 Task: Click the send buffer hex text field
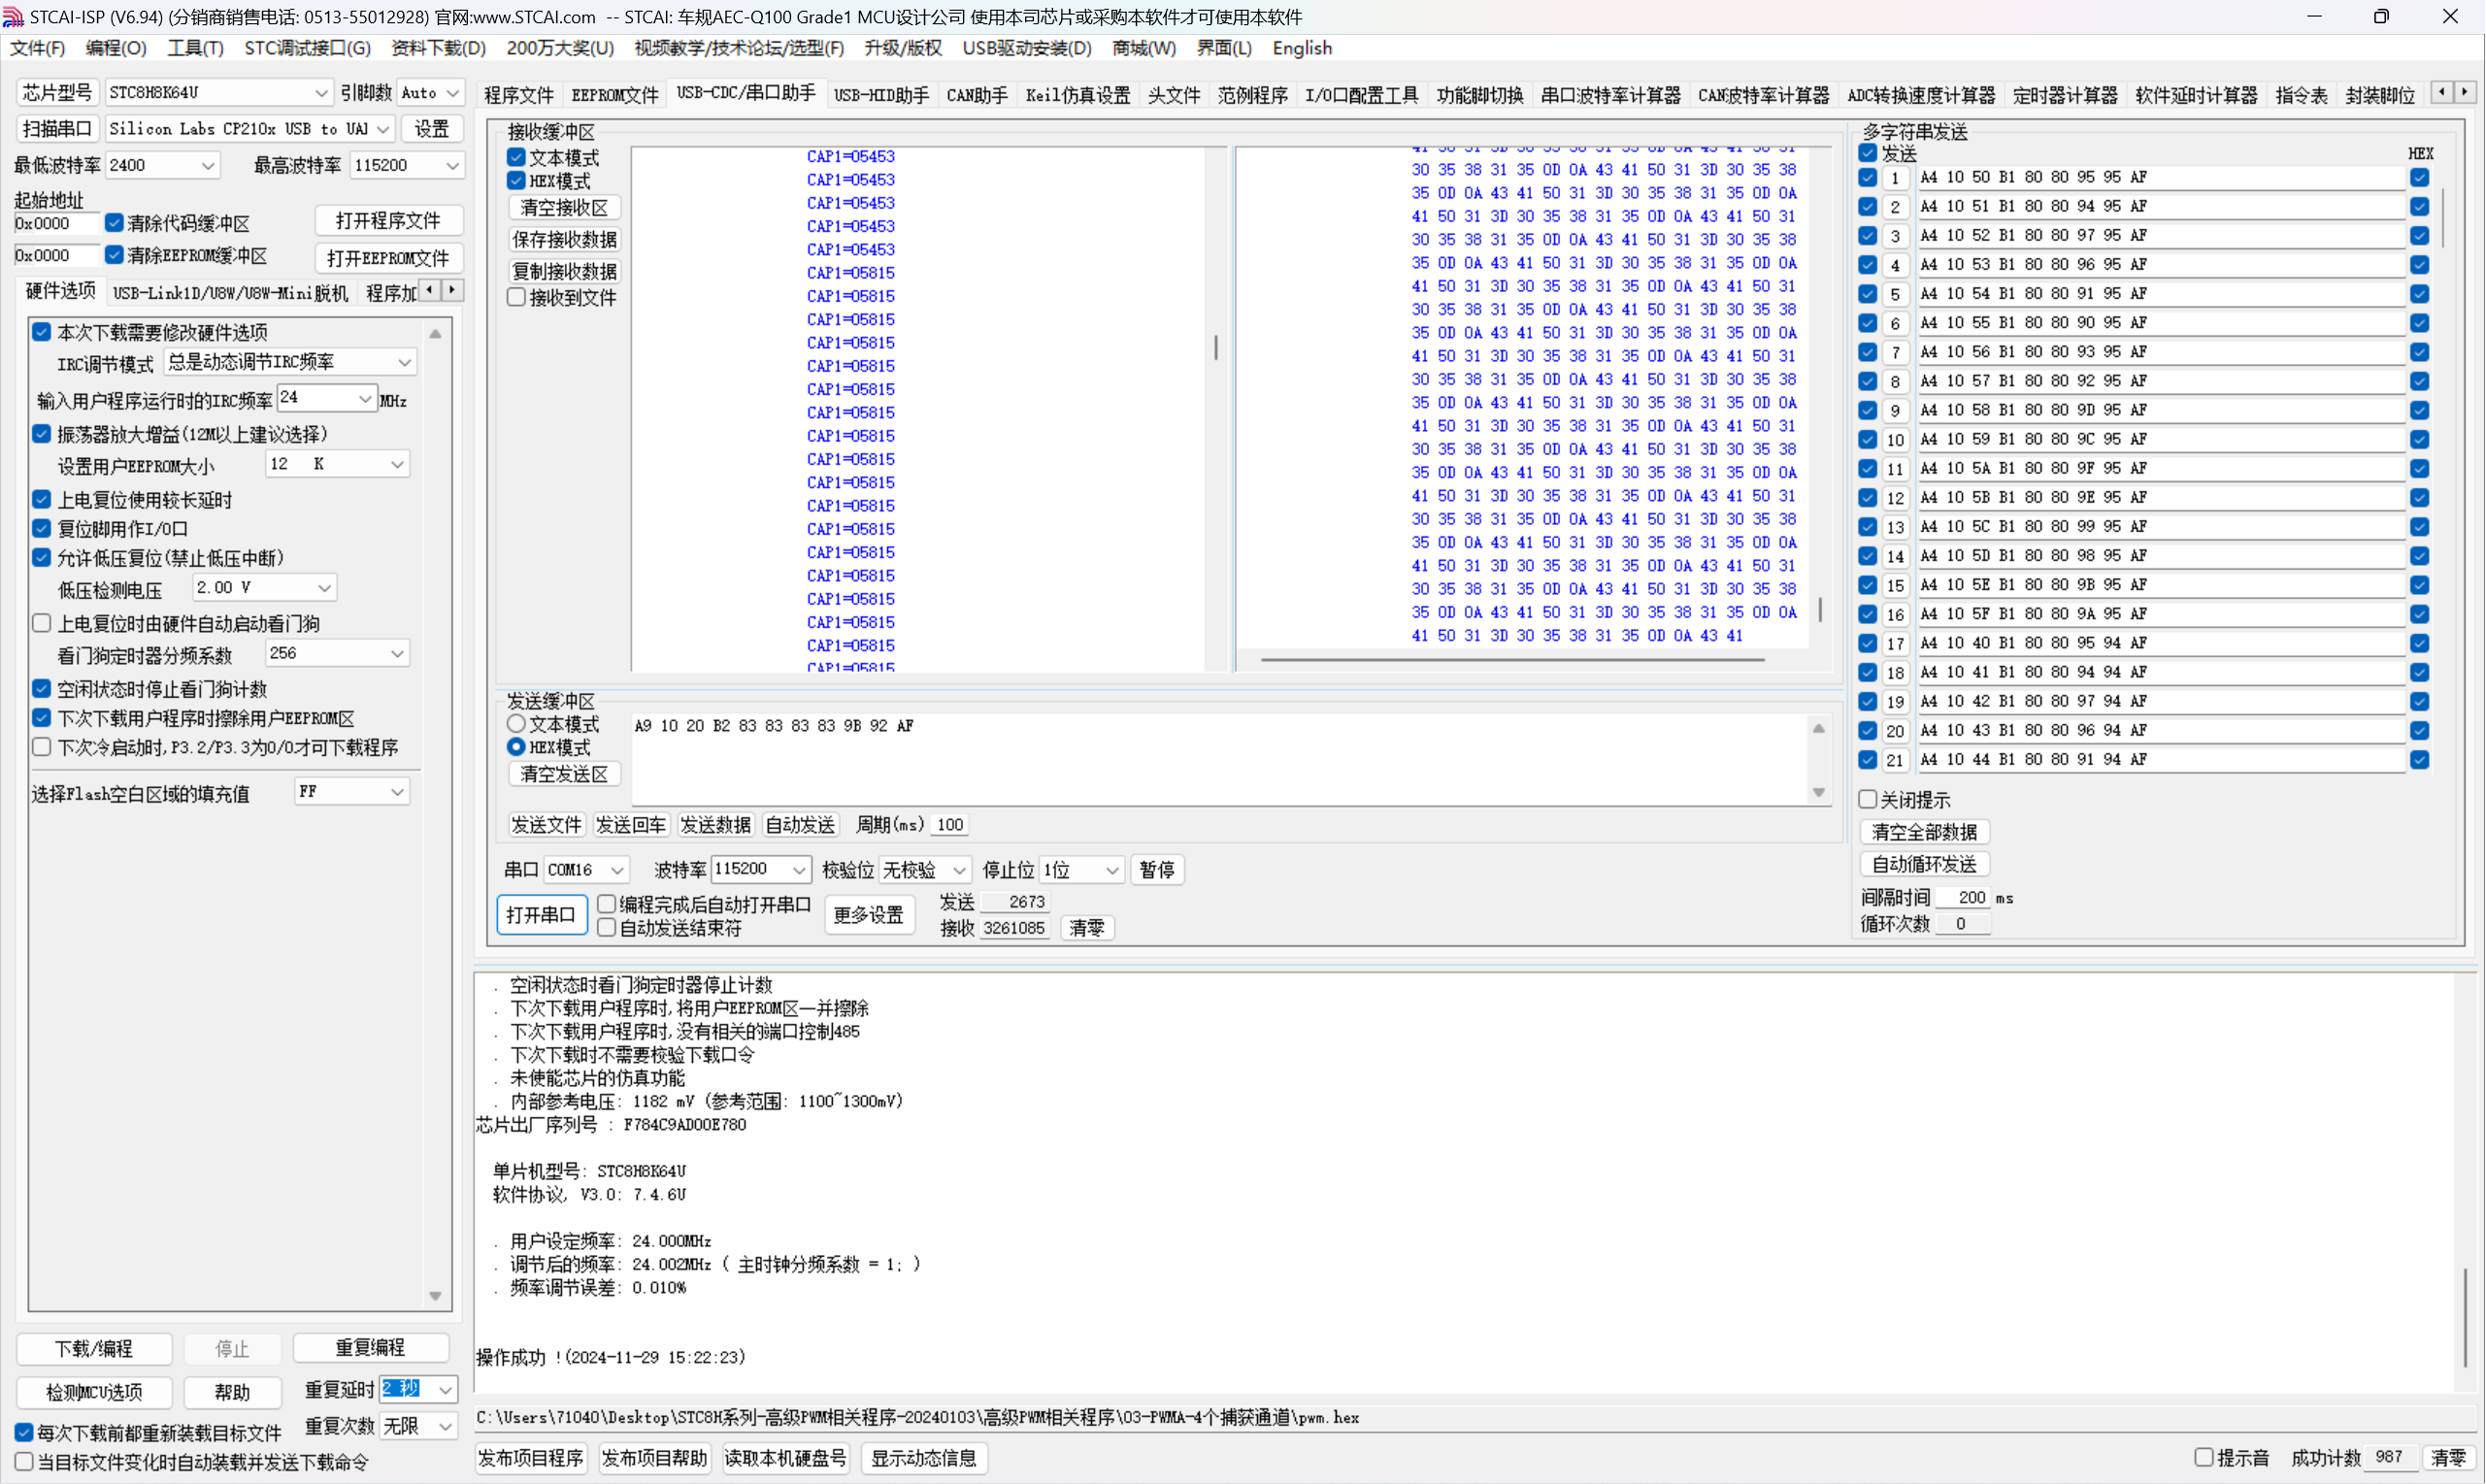coord(1218,760)
